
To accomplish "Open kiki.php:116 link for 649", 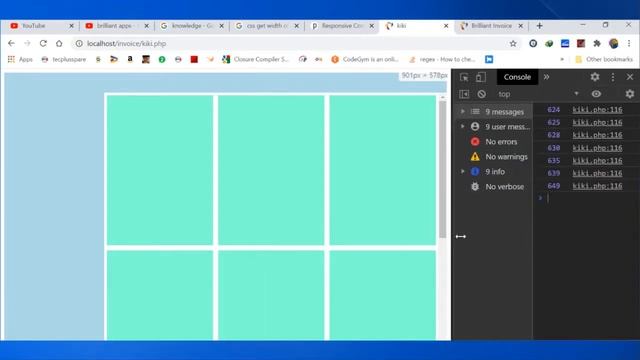I will 597,186.
